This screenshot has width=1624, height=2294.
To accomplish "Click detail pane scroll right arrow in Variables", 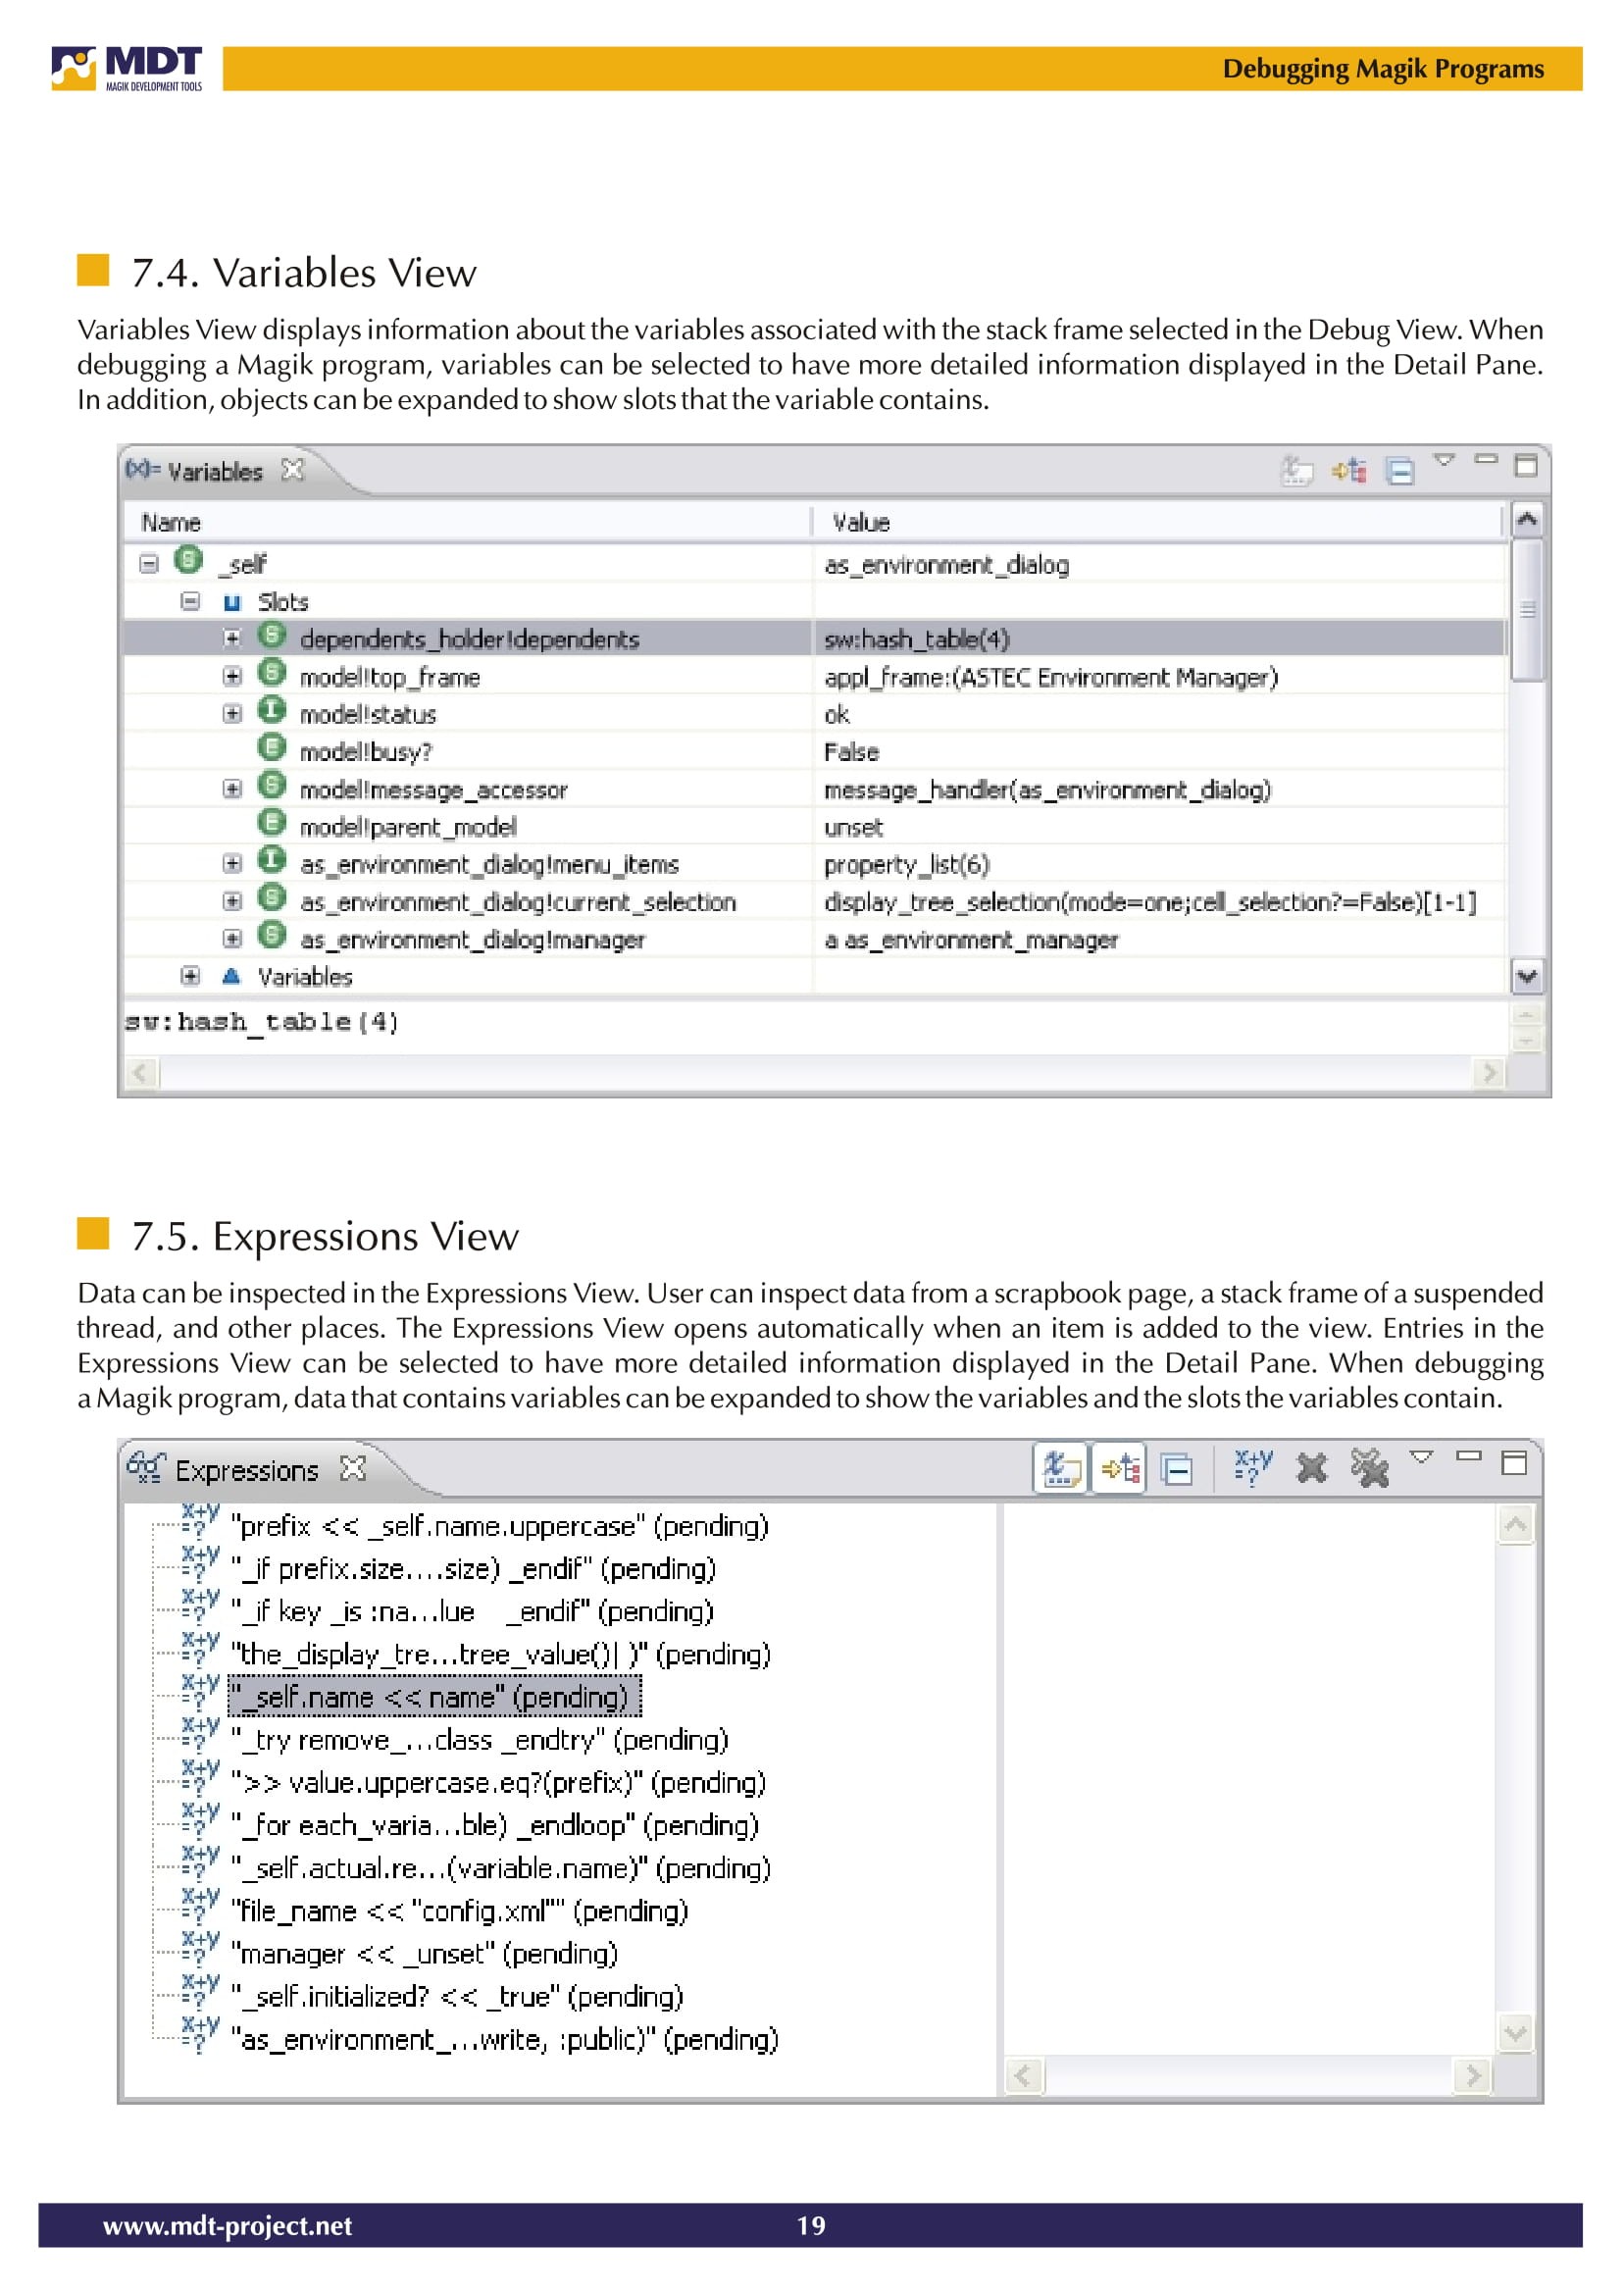I will point(1490,1074).
